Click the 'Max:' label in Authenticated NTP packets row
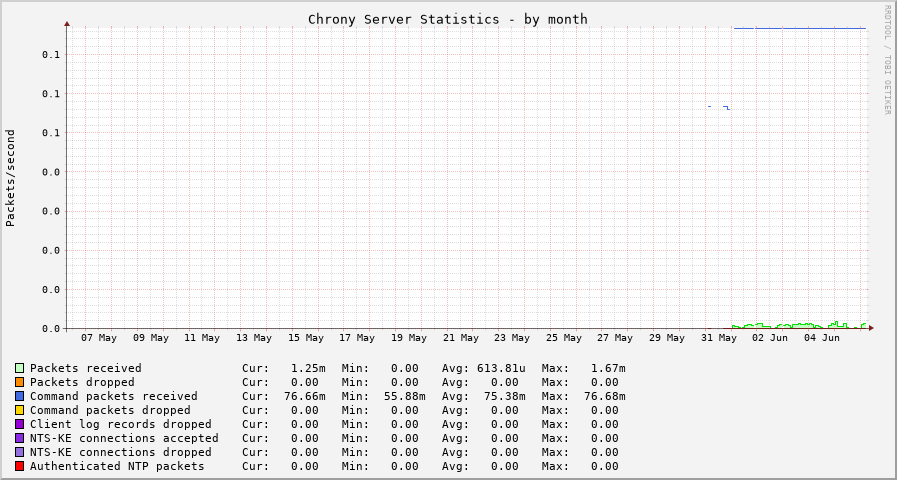The width and height of the screenshot is (897, 480). [x=555, y=466]
